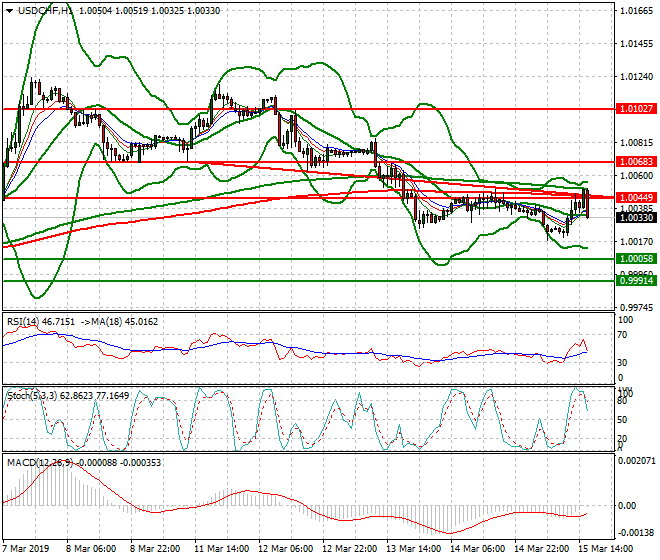
Task: Click the 8 Mar 22:00 time label
Action: coord(155,549)
